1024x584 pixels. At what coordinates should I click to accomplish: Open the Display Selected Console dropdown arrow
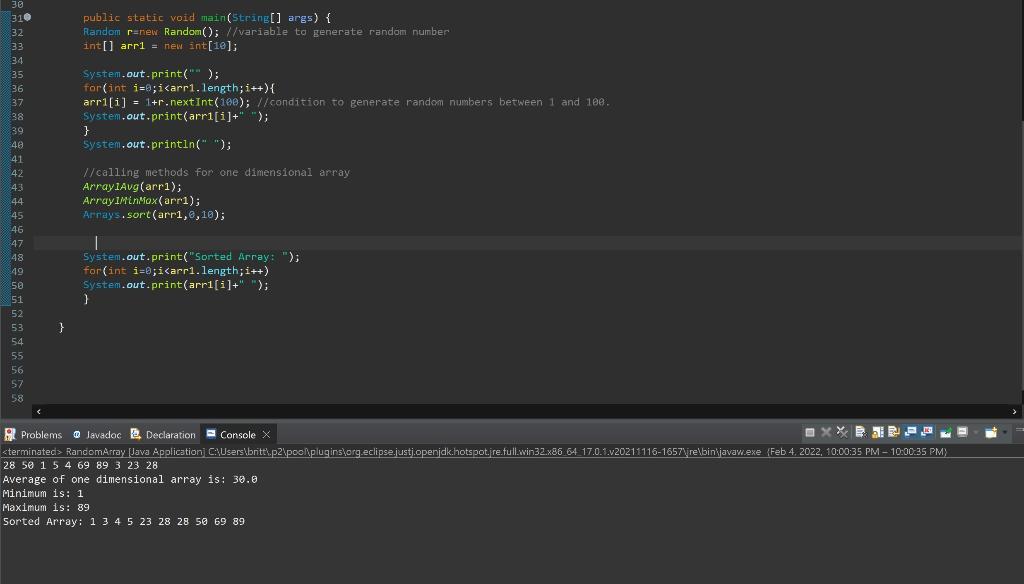[x=976, y=433]
